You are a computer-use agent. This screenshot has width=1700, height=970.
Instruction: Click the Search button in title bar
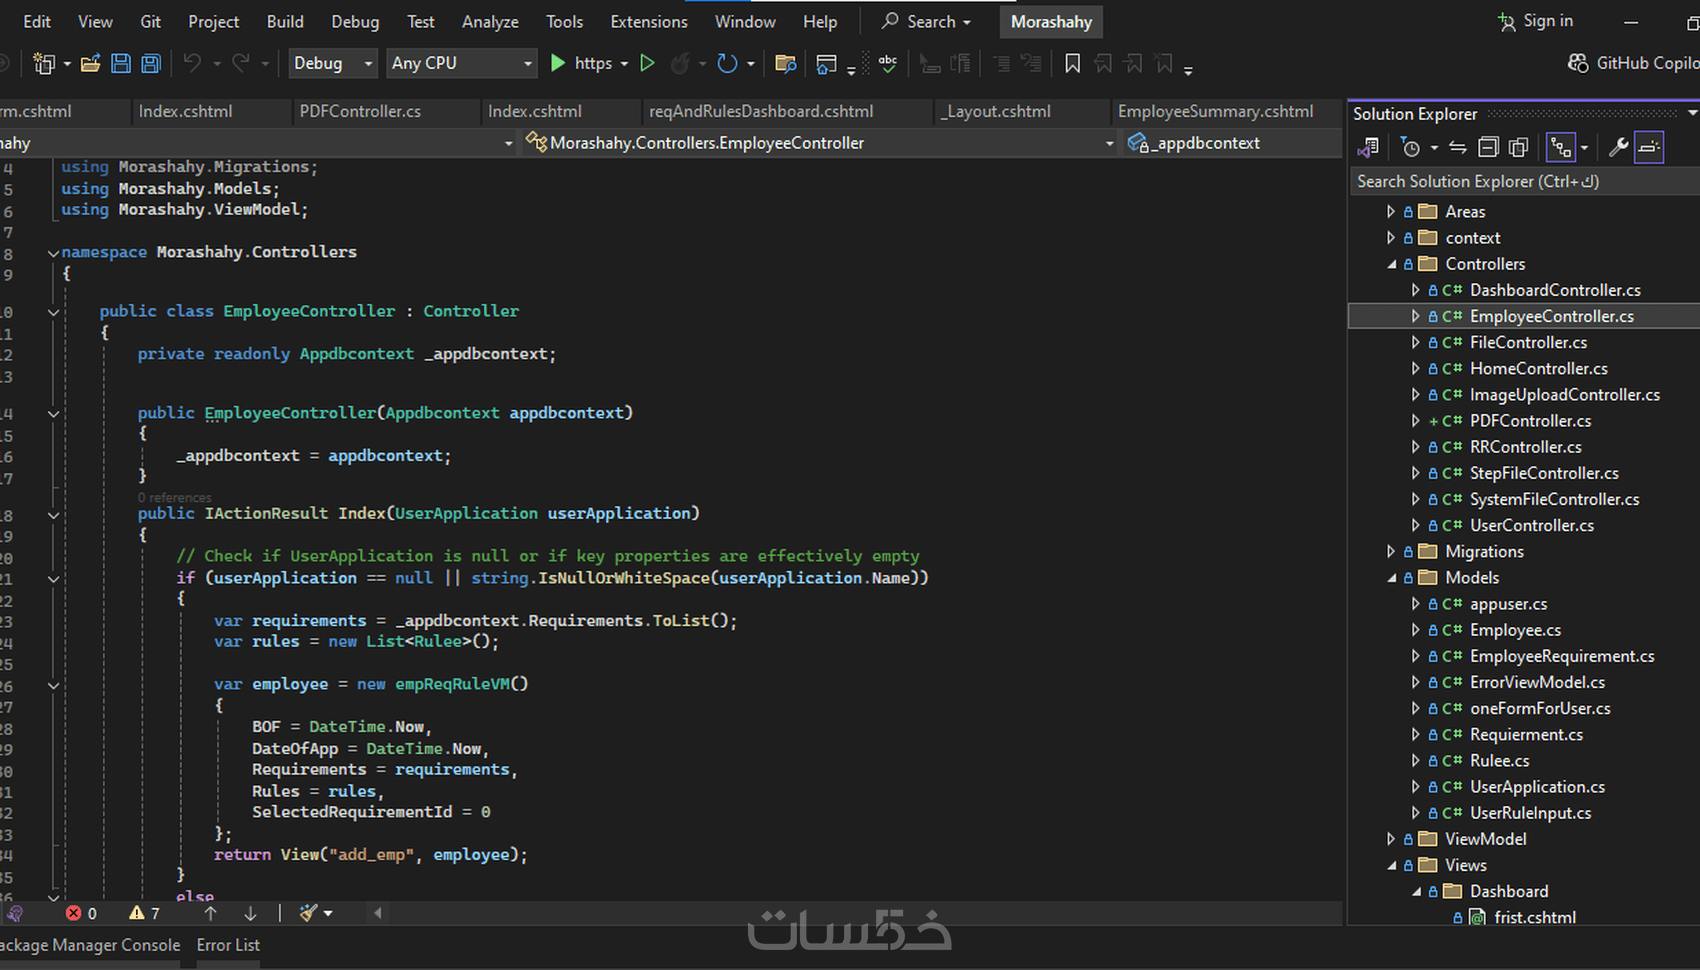tap(926, 22)
